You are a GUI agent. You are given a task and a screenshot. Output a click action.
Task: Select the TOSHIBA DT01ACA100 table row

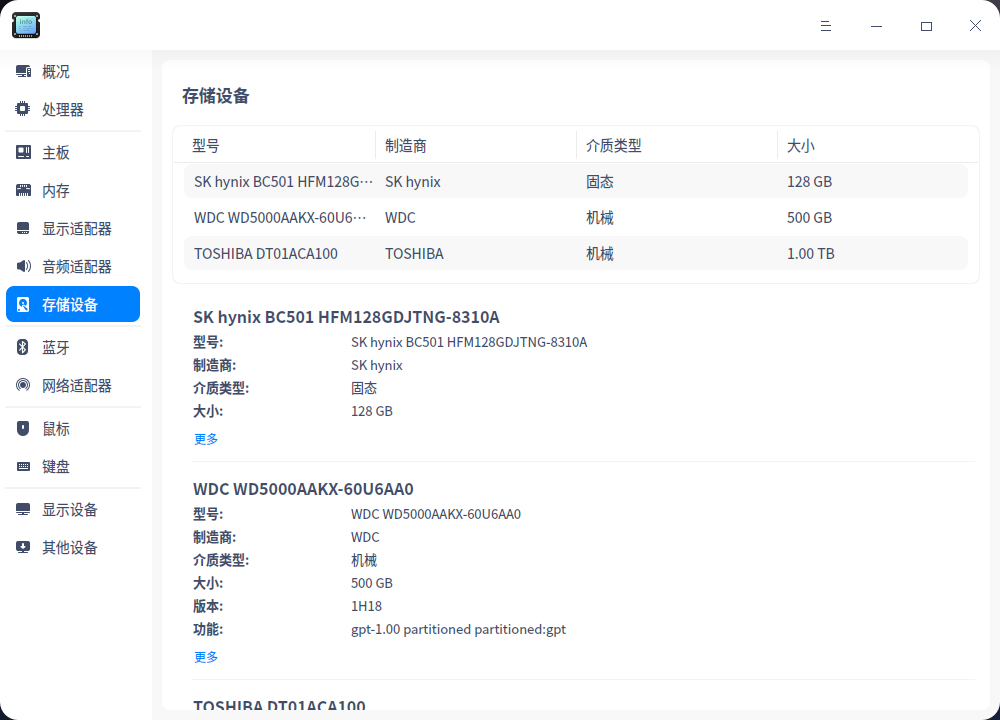(576, 253)
